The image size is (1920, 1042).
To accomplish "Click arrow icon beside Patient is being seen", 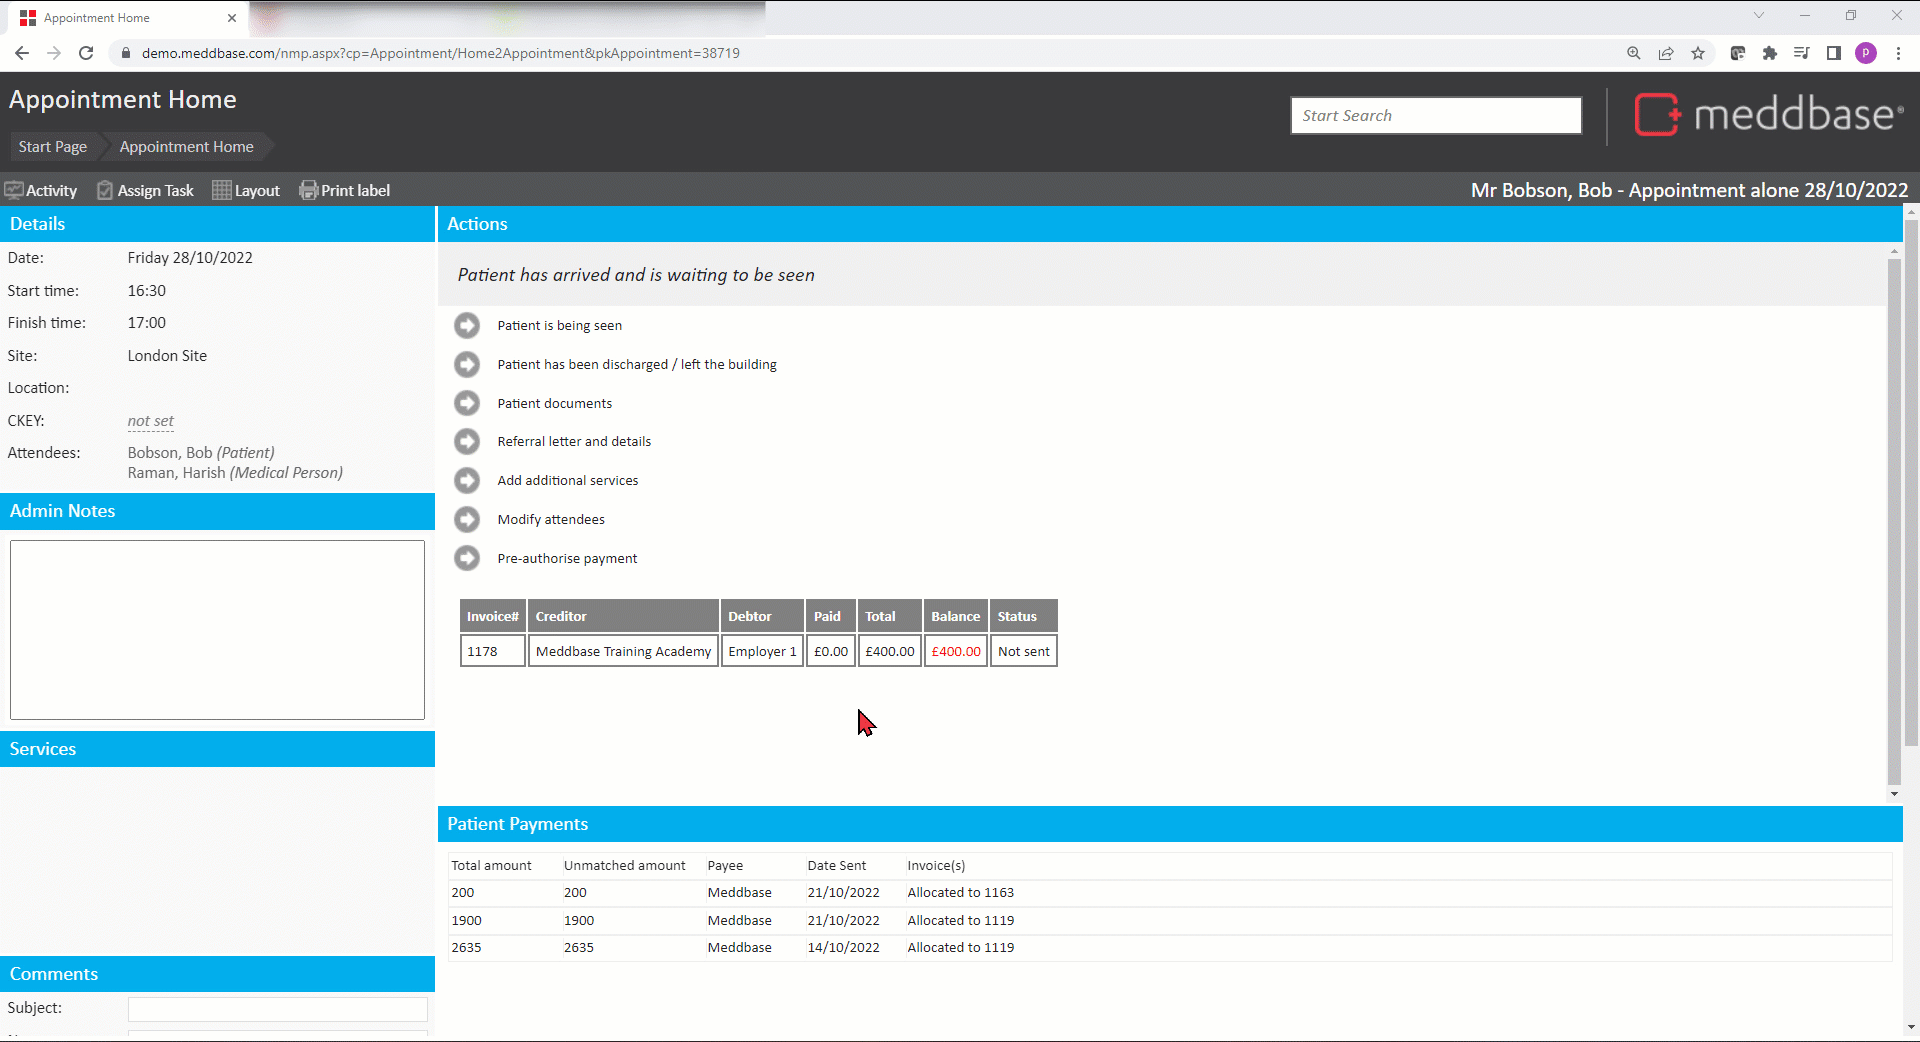I will pyautogui.click(x=467, y=325).
